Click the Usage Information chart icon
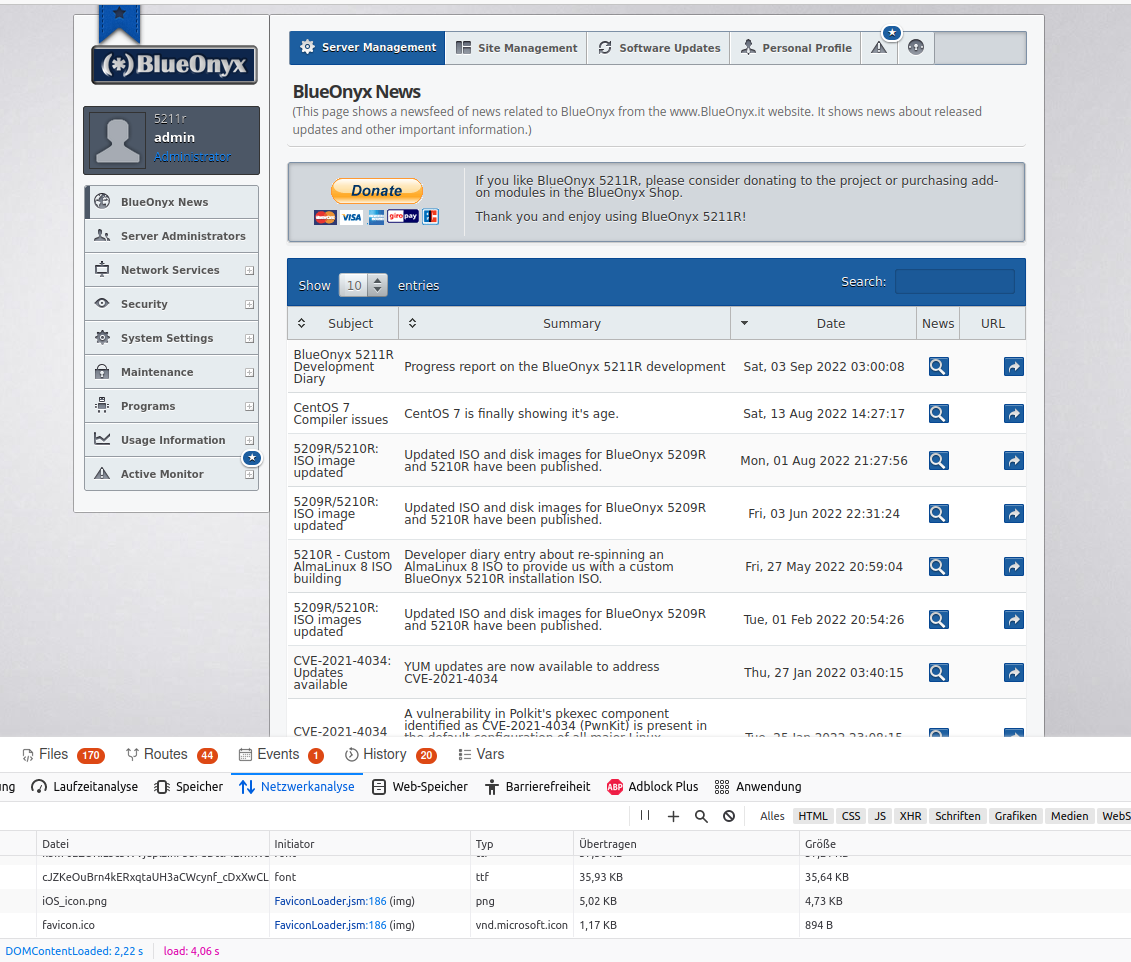The image size is (1131, 962). tap(102, 439)
